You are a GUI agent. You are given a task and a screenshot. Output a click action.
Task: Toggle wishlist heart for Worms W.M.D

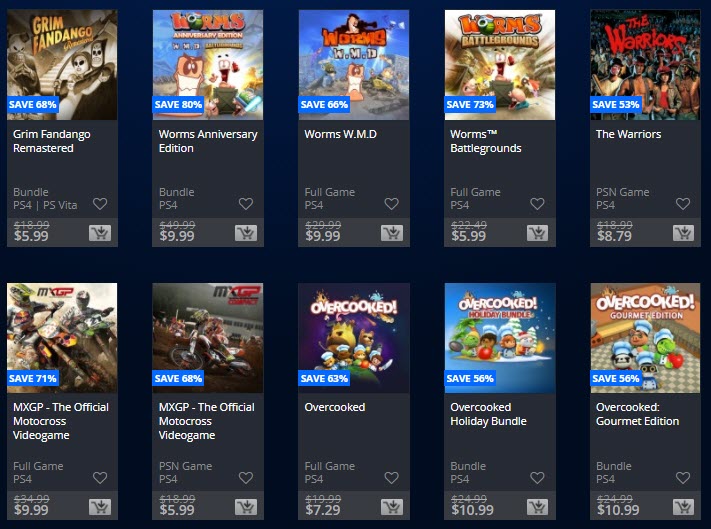tap(391, 204)
